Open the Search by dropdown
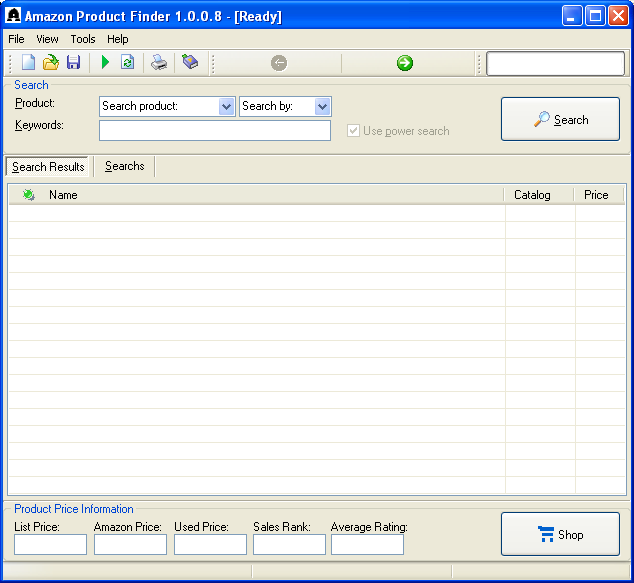Viewport: 634px width, 583px height. [x=322, y=106]
